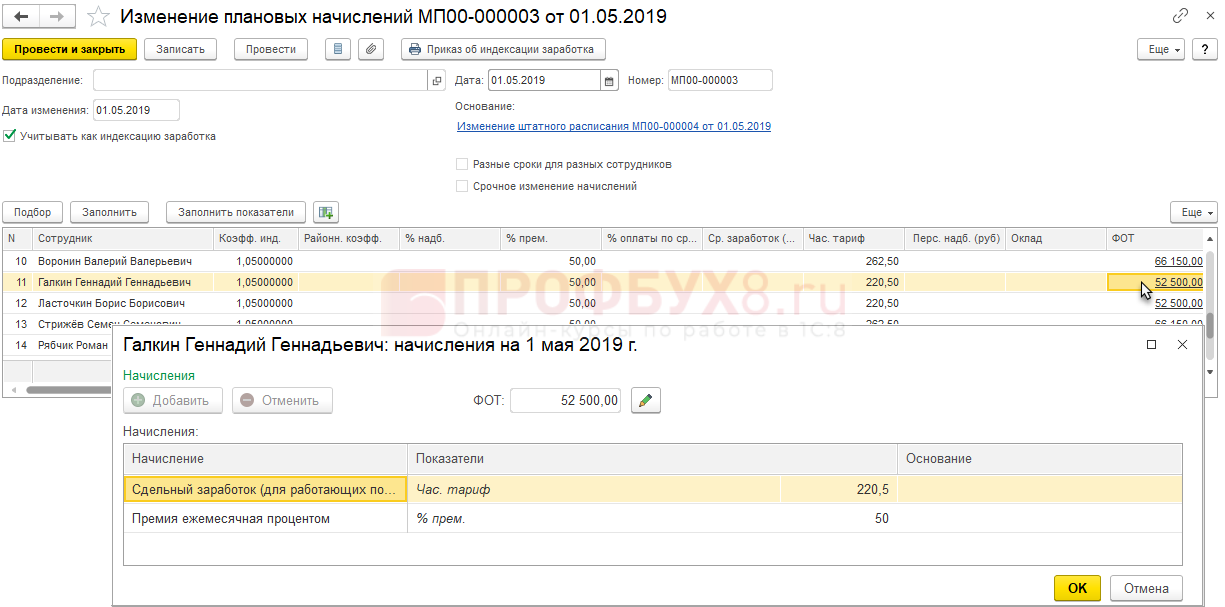Copy link using the chain icon
The image size is (1225, 607).
[x=1180, y=17]
